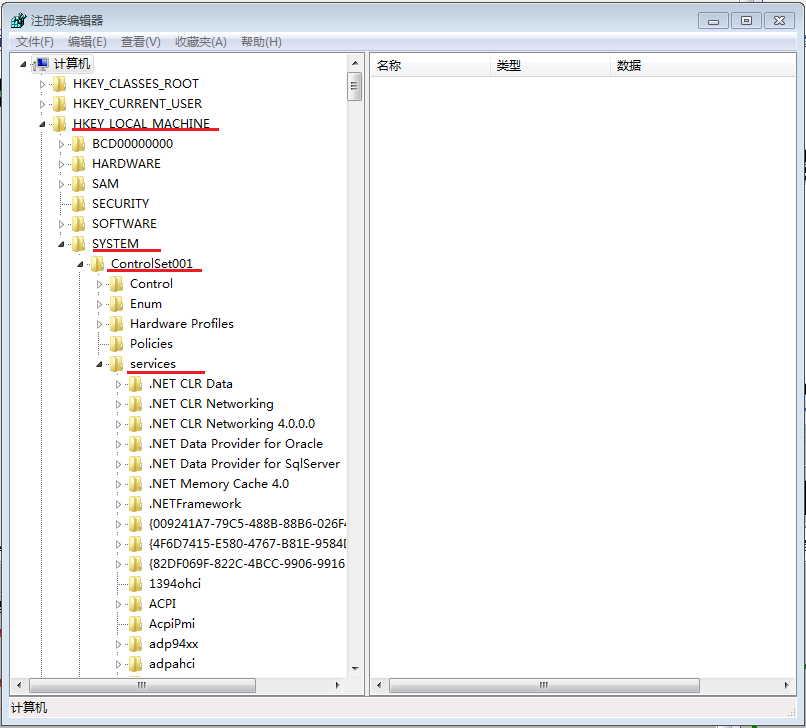Click the HKEY_LOCAL_MACHINE folder icon
The height and width of the screenshot is (728, 806).
pyautogui.click(x=60, y=123)
